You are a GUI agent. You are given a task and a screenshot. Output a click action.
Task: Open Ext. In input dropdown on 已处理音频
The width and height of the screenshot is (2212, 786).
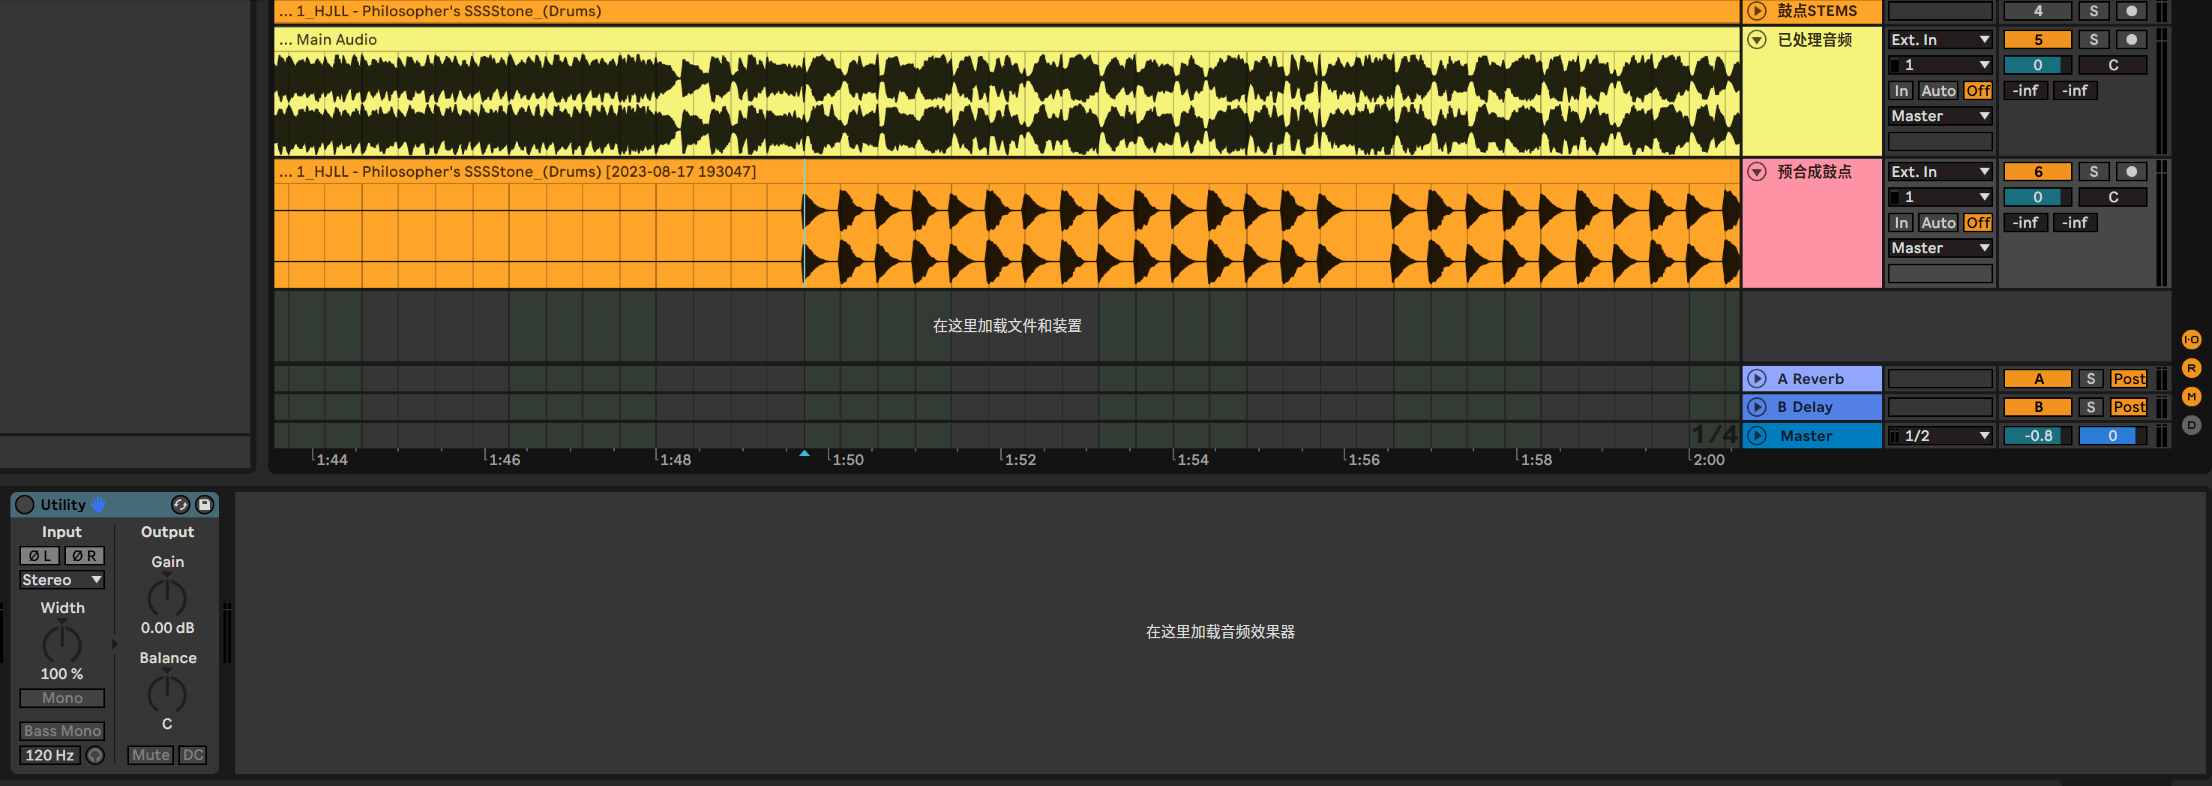1939,40
